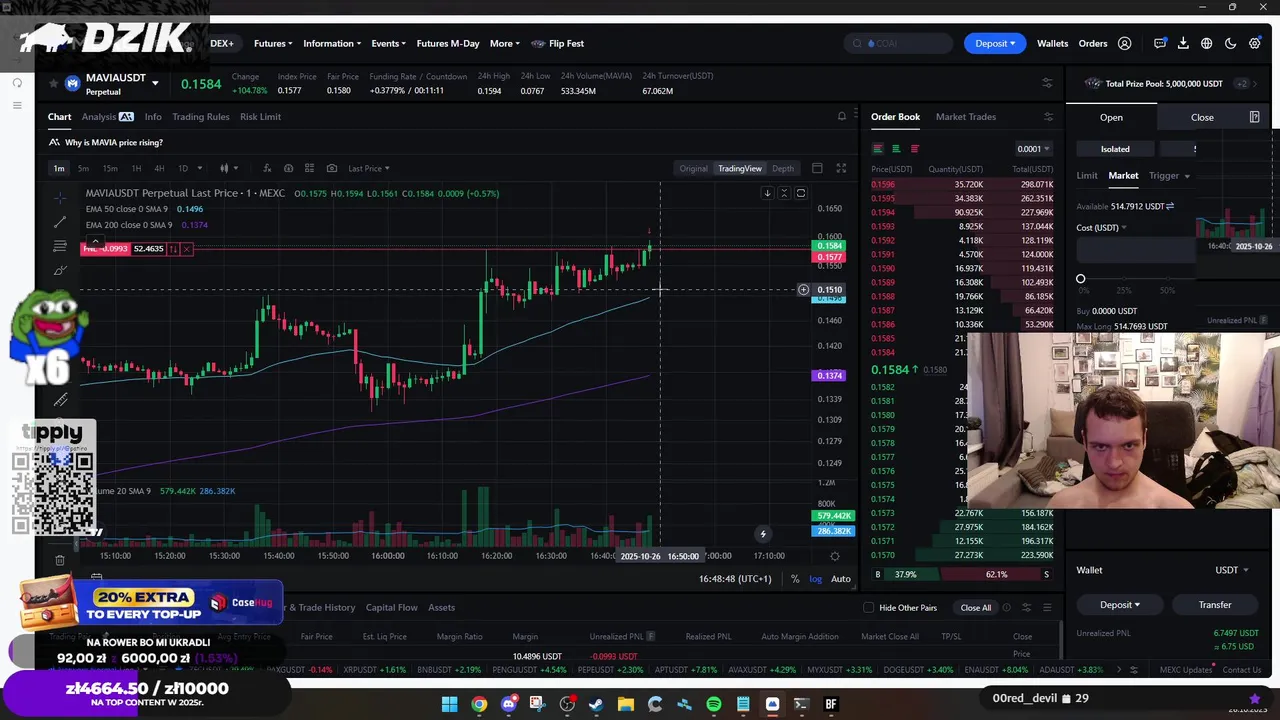Toggle percentage scale on the chart
Screen dimensions: 1280x720
pyautogui.click(x=795, y=579)
